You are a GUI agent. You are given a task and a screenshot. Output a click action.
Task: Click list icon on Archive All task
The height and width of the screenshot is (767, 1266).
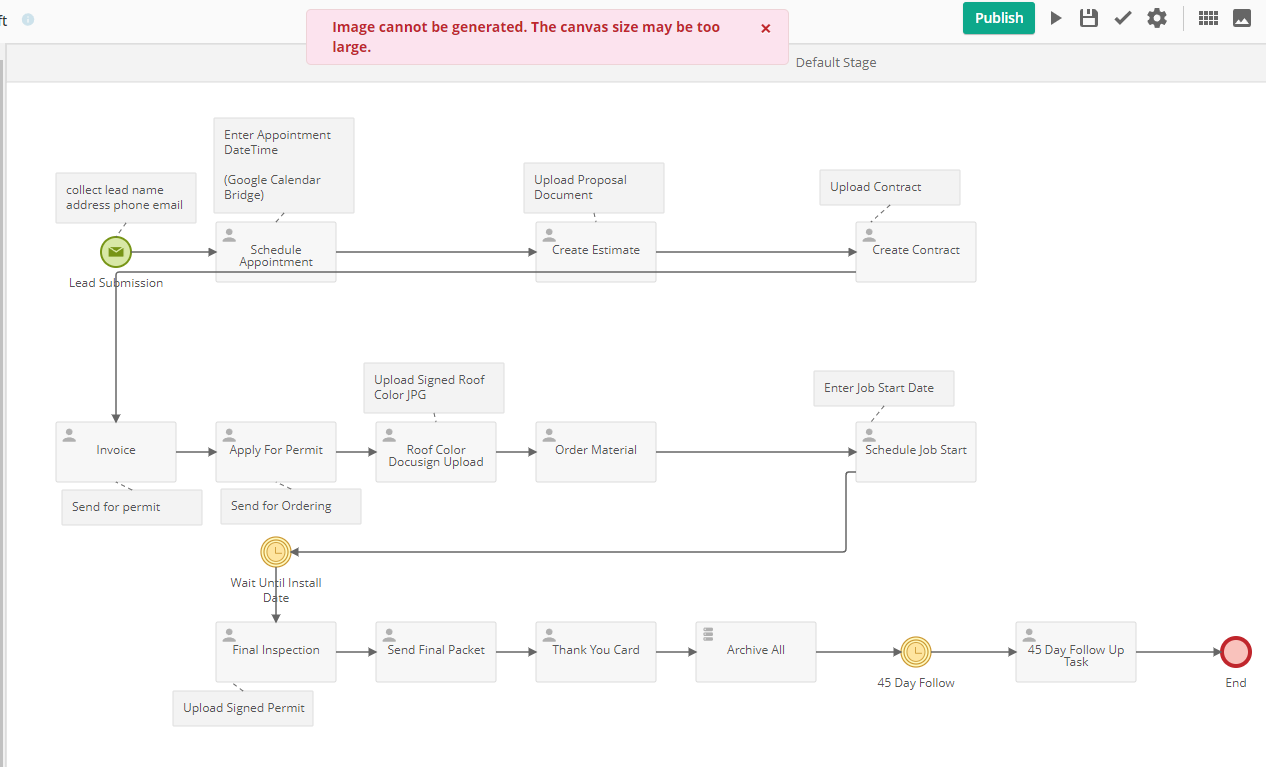tap(708, 634)
